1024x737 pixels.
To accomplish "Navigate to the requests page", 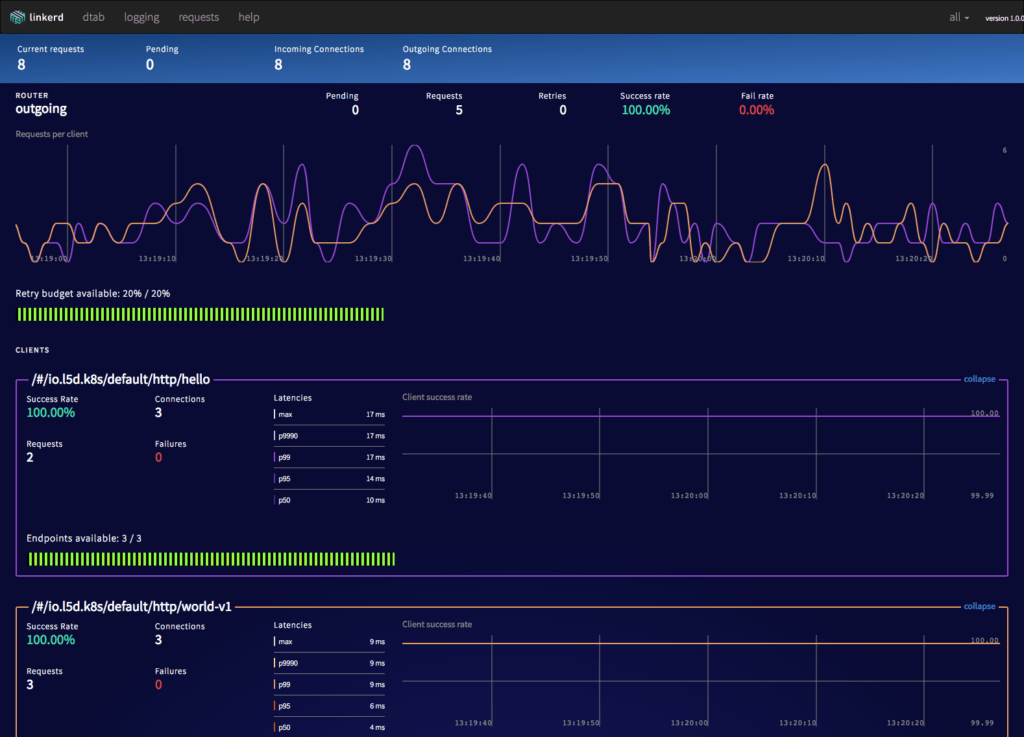I will coord(198,17).
